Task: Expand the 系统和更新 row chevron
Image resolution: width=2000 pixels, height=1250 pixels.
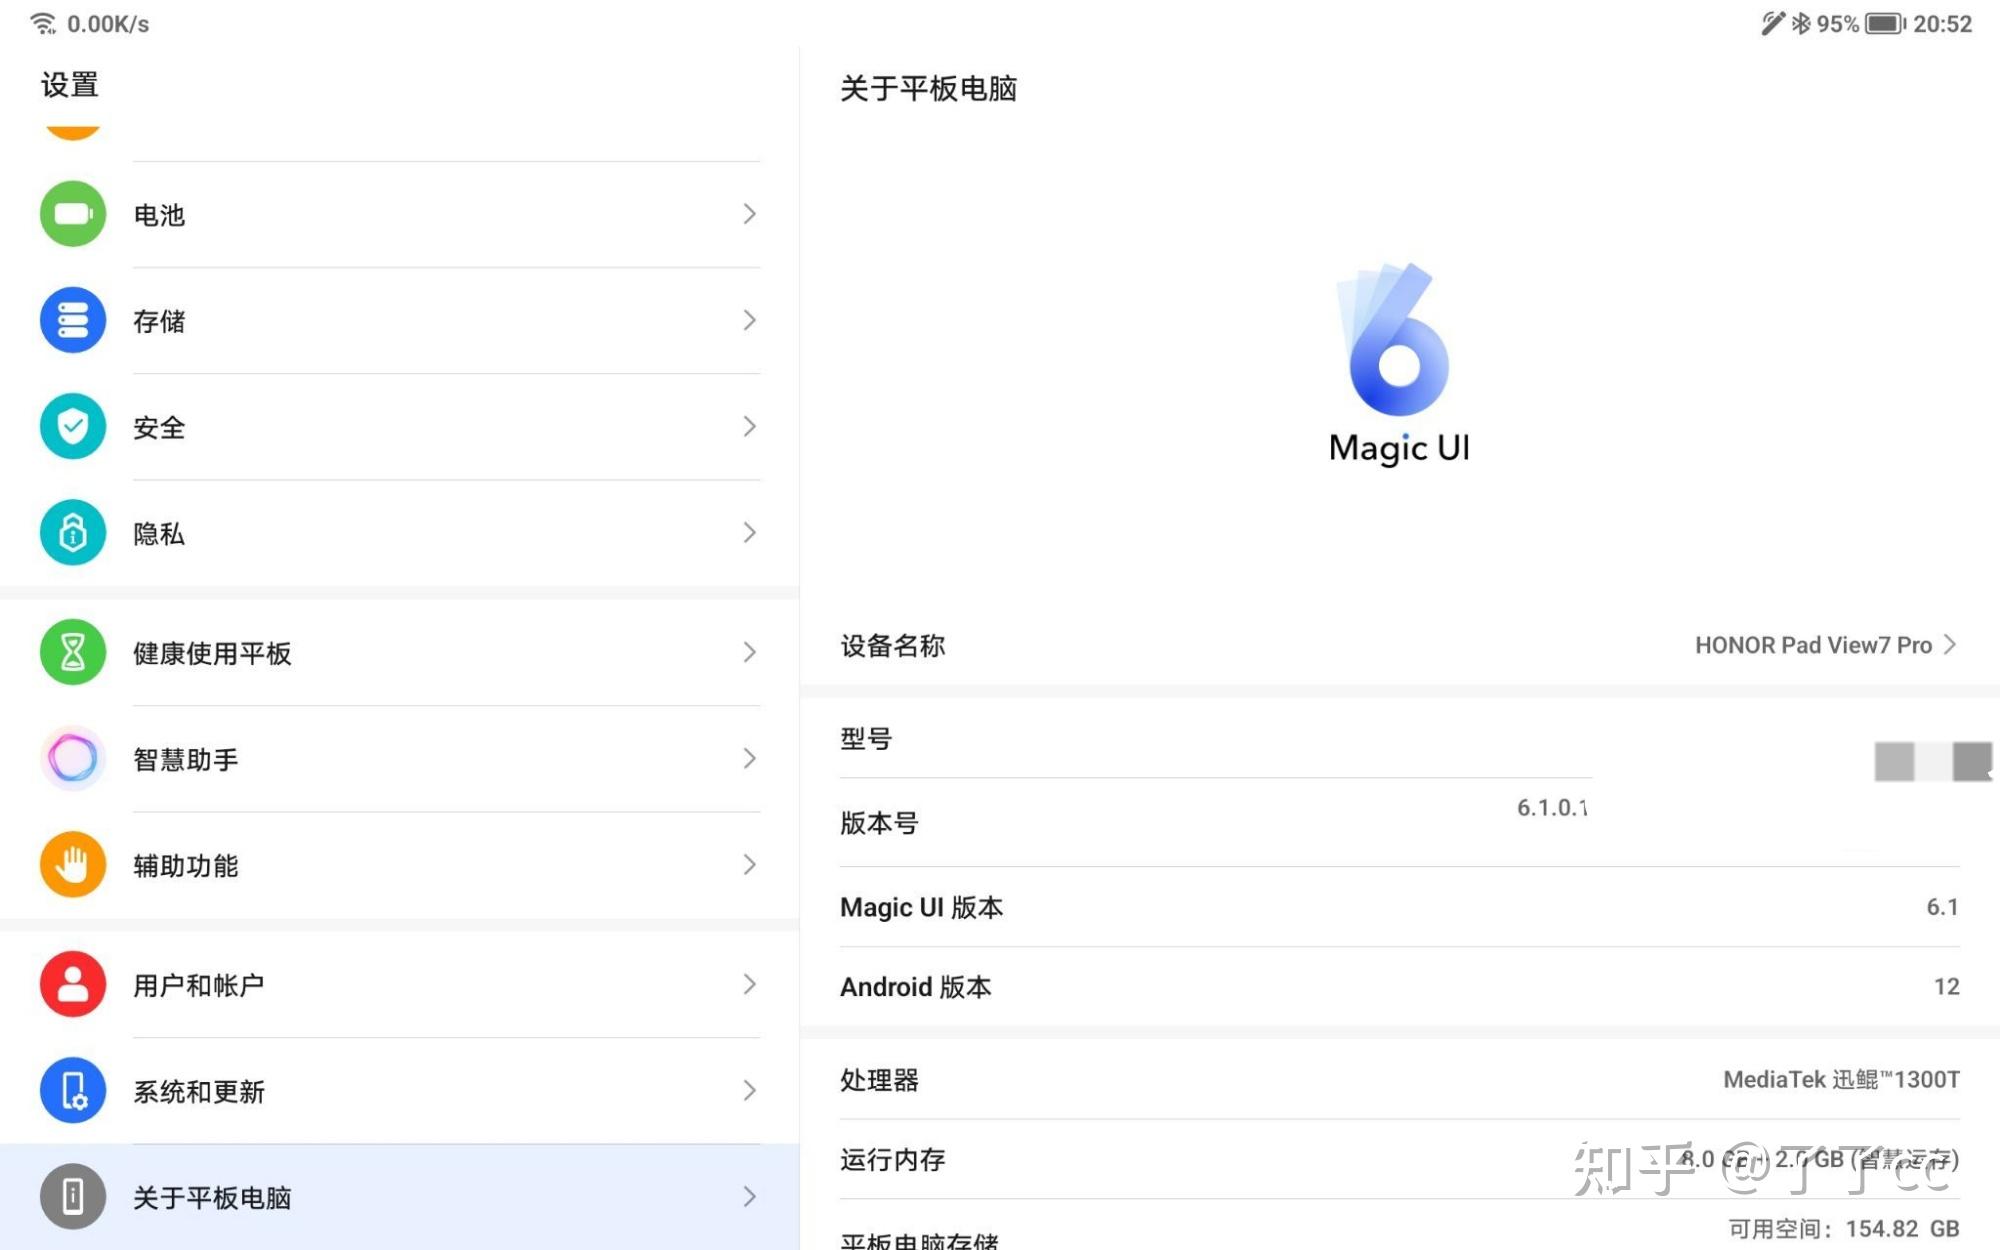Action: tap(749, 1091)
